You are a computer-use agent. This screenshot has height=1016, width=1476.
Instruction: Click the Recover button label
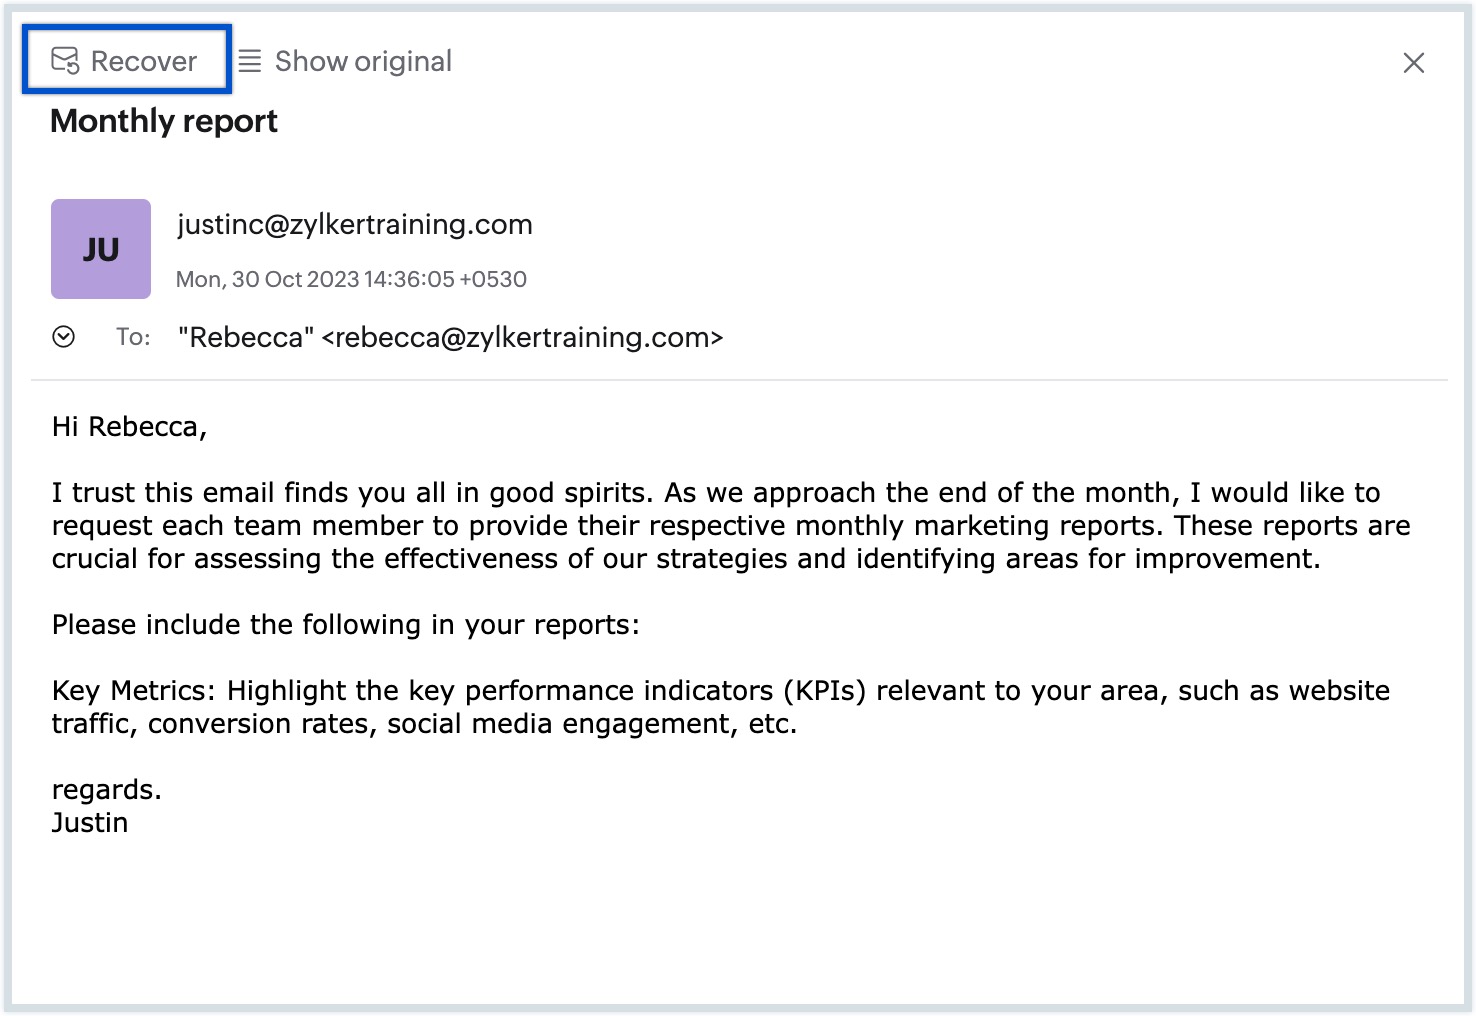[144, 62]
